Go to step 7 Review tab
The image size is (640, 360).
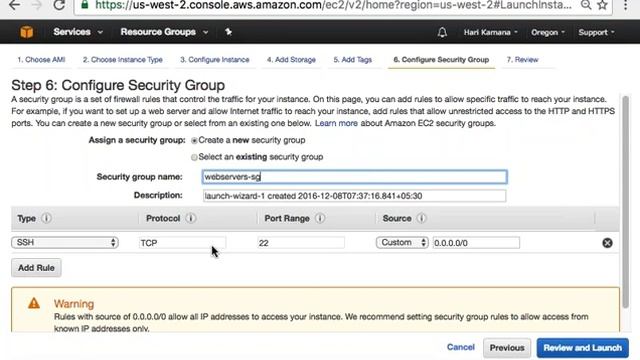(x=522, y=60)
